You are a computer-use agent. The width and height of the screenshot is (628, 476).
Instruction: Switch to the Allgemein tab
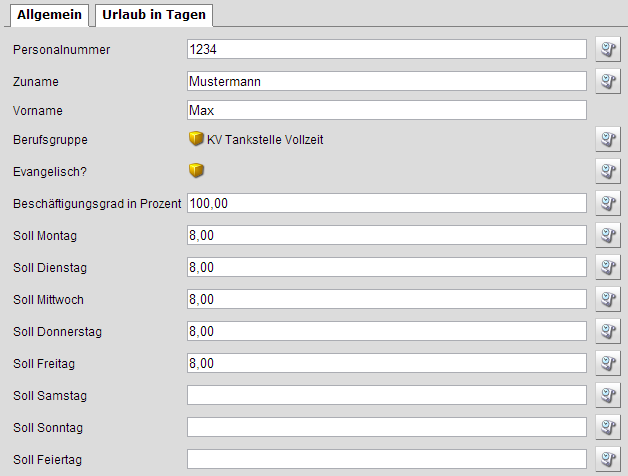(x=49, y=14)
